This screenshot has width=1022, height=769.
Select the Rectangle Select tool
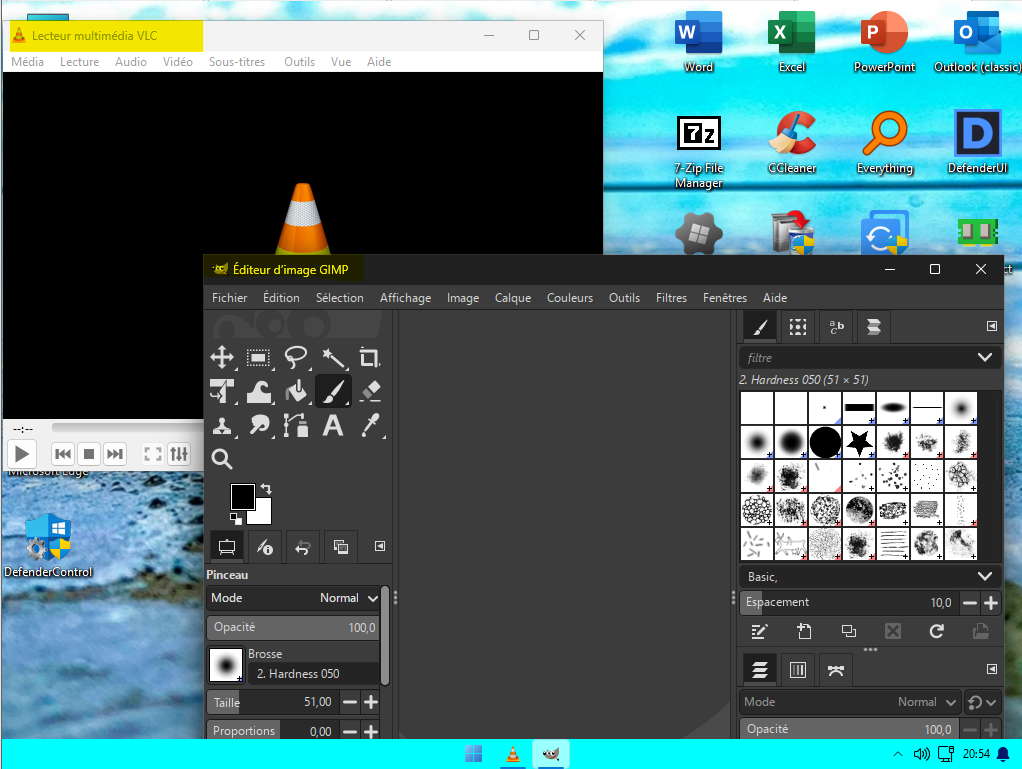pyautogui.click(x=259, y=357)
